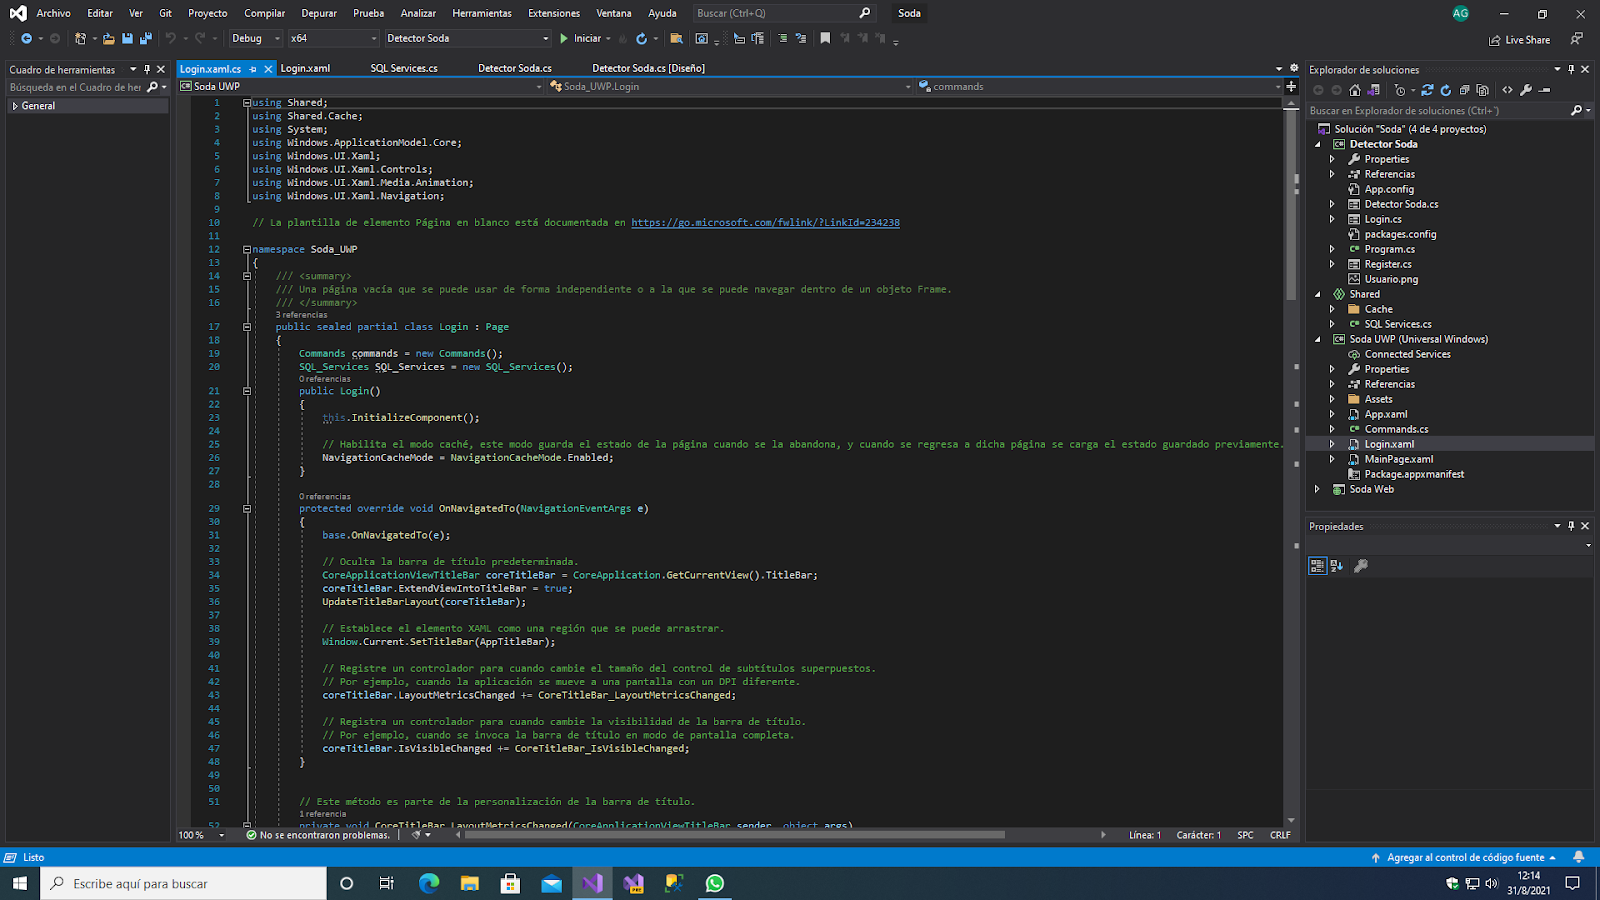Viewport: 1600px width, 900px height.
Task: Collapse the Login class code block
Action: click(247, 327)
